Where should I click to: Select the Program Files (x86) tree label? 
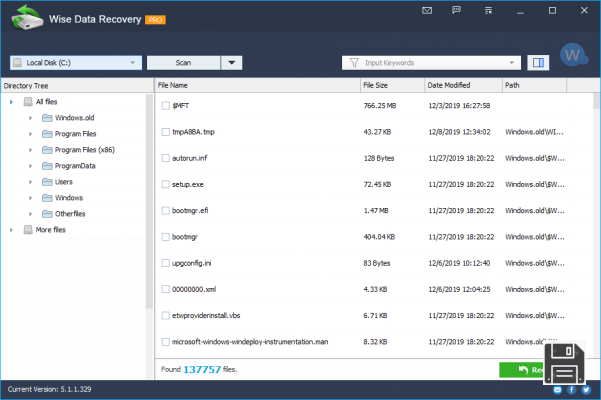click(x=85, y=150)
